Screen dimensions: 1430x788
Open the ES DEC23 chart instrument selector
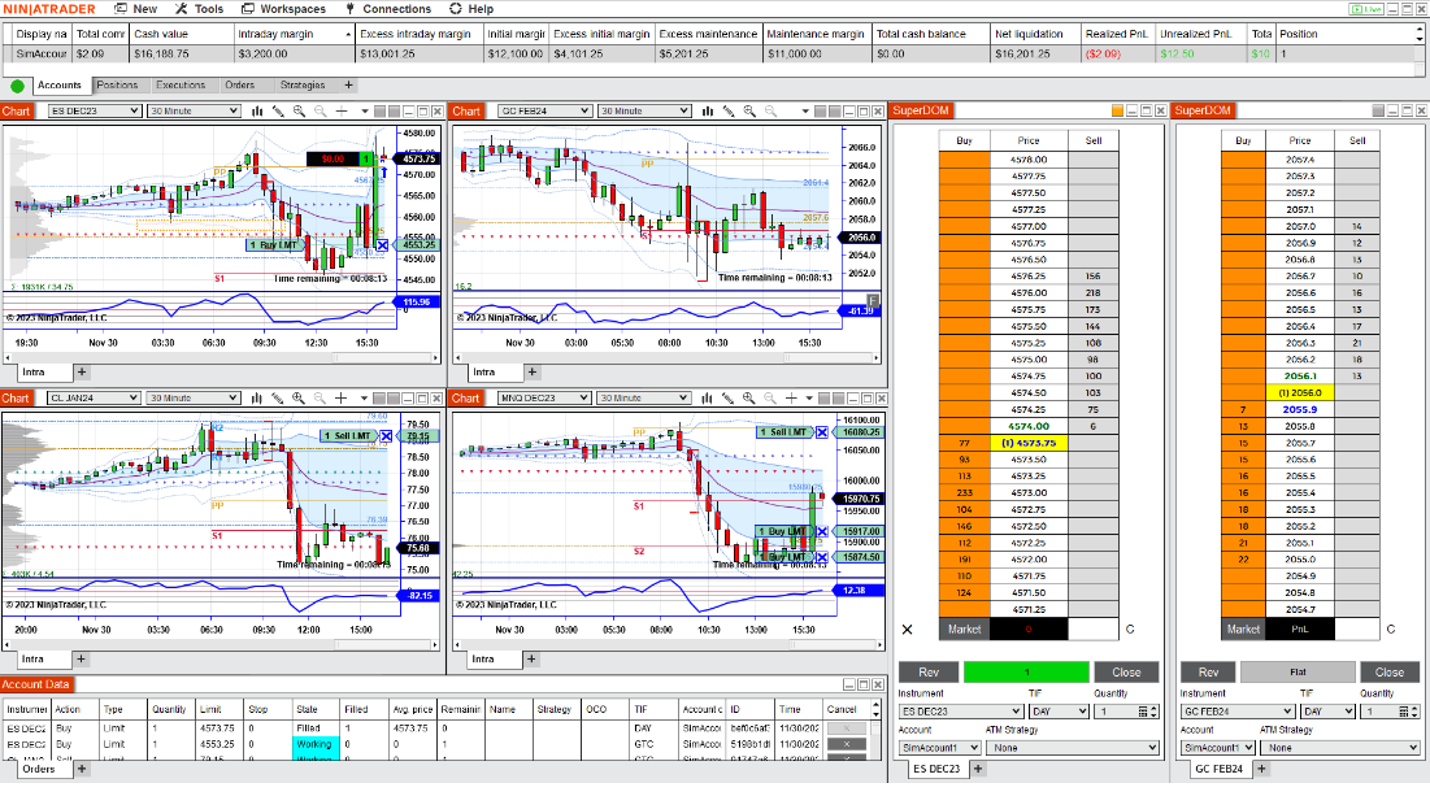94,111
